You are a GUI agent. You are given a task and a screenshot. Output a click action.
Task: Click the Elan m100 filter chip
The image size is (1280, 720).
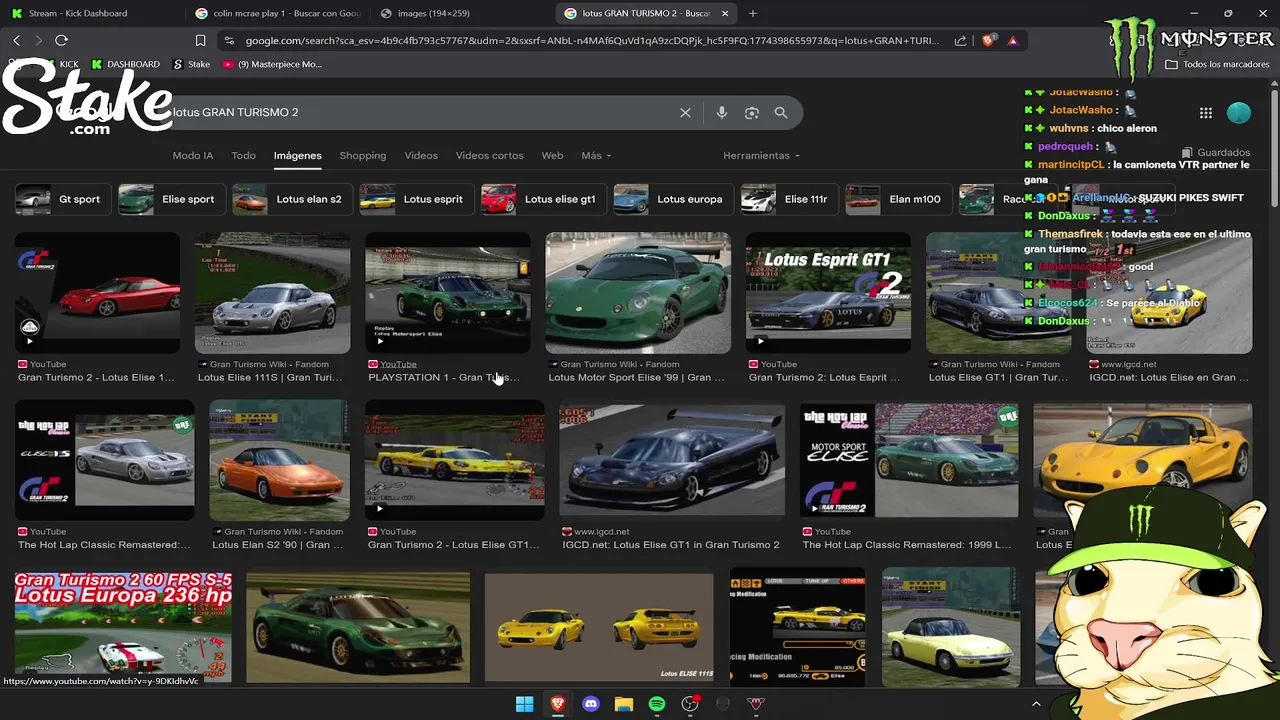pos(897,199)
